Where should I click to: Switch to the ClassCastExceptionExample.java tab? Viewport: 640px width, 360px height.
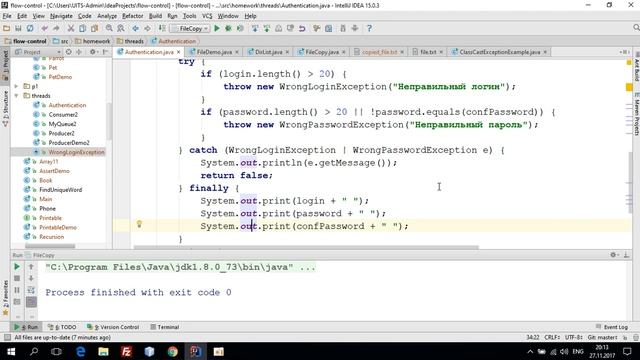[x=500, y=52]
